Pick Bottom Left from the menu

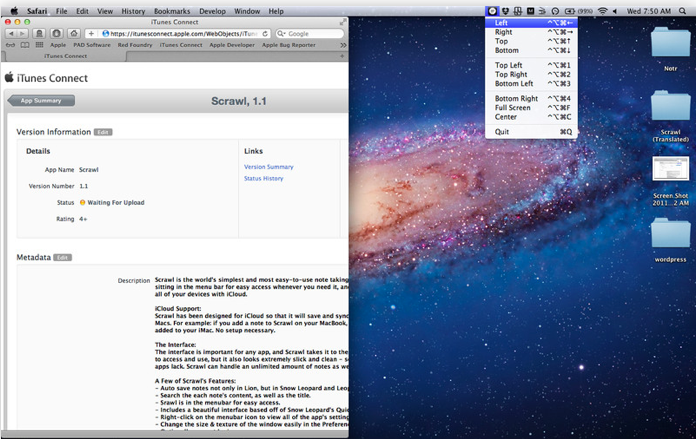click(x=531, y=83)
